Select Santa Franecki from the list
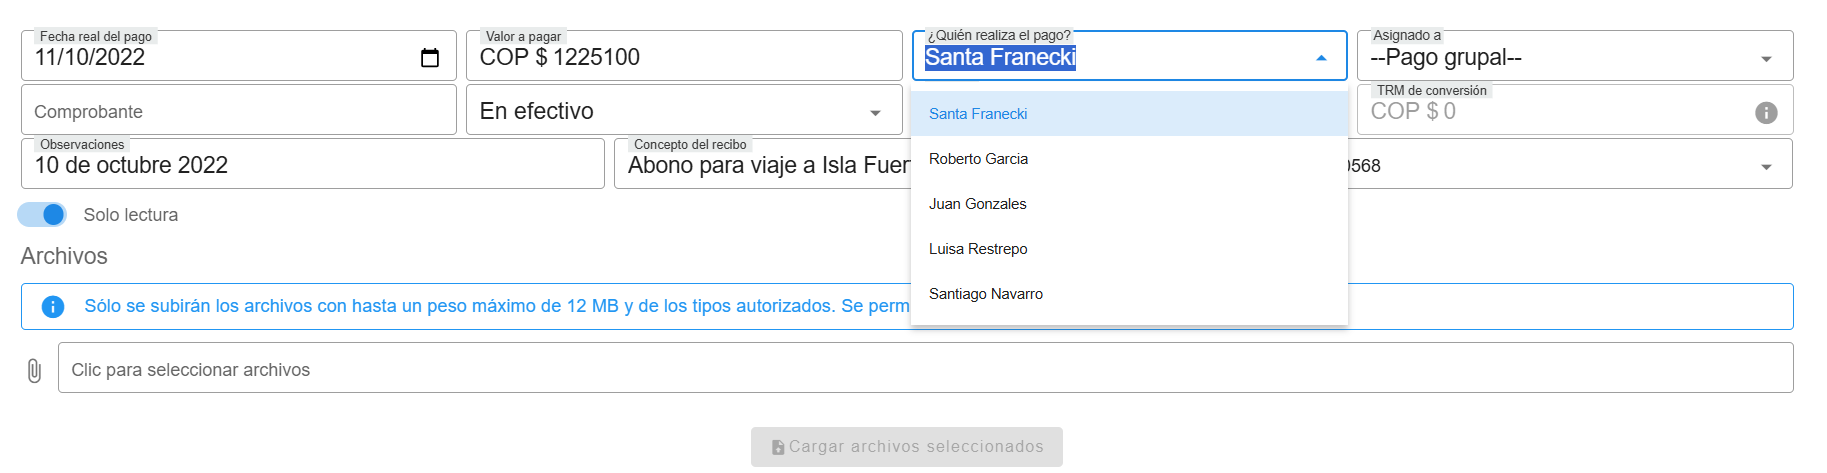This screenshot has width=1827, height=473. 978,114
